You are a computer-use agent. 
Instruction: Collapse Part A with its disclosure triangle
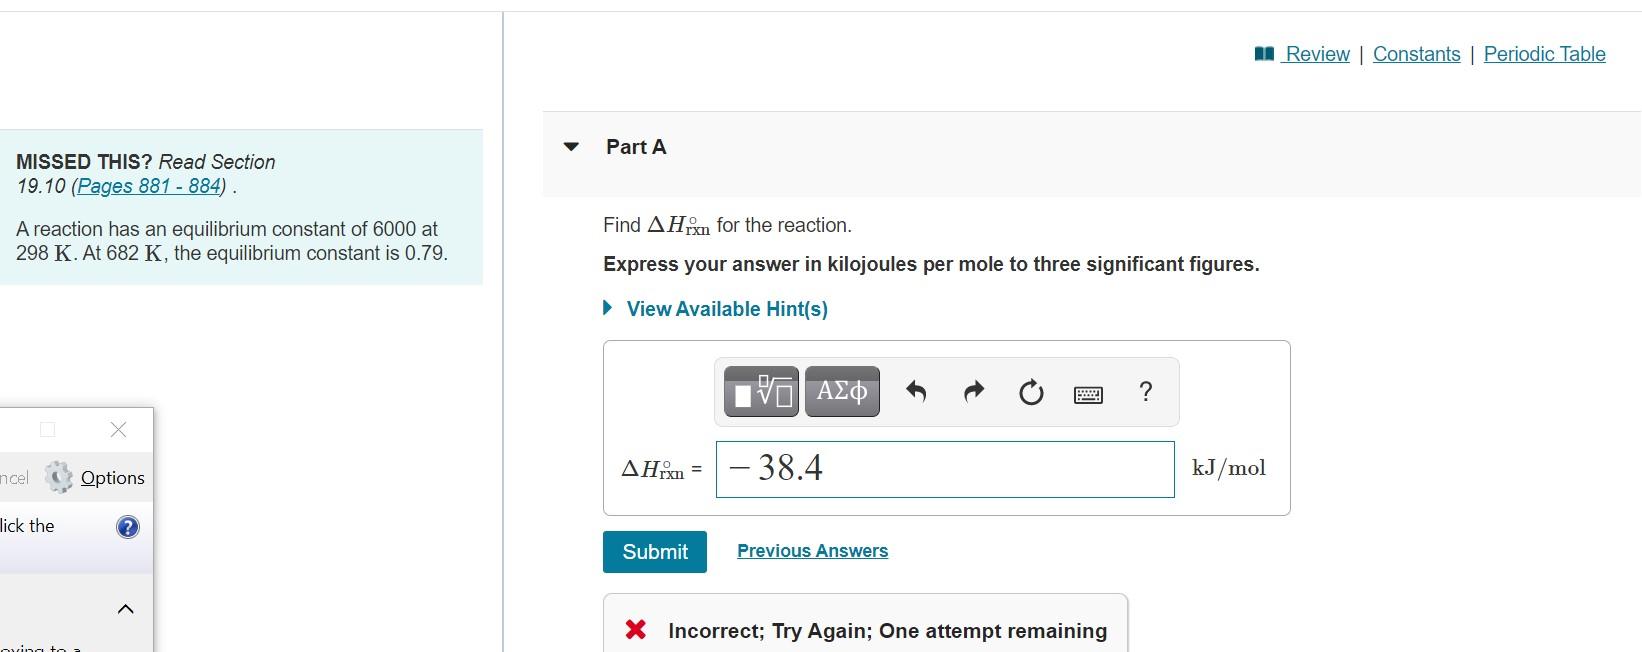[570, 146]
